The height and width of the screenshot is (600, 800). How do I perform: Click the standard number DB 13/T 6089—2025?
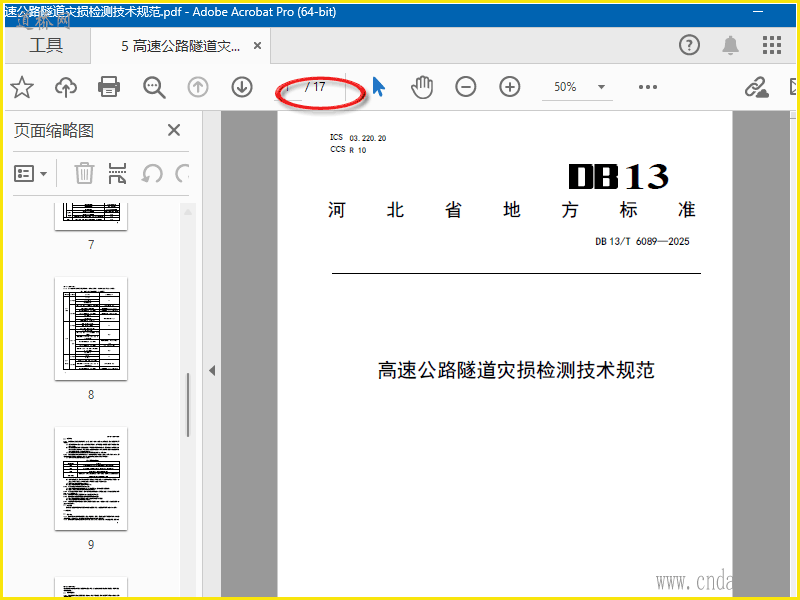642,241
